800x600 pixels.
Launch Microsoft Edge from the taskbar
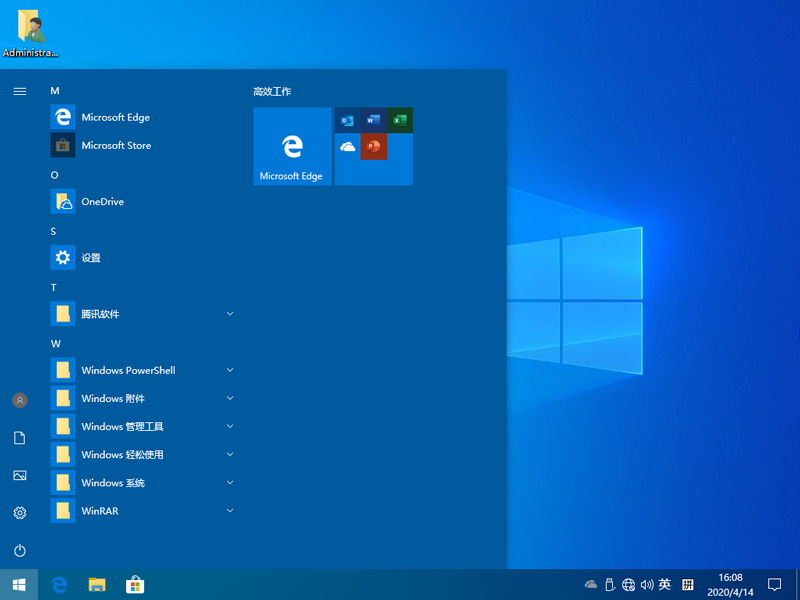59,584
